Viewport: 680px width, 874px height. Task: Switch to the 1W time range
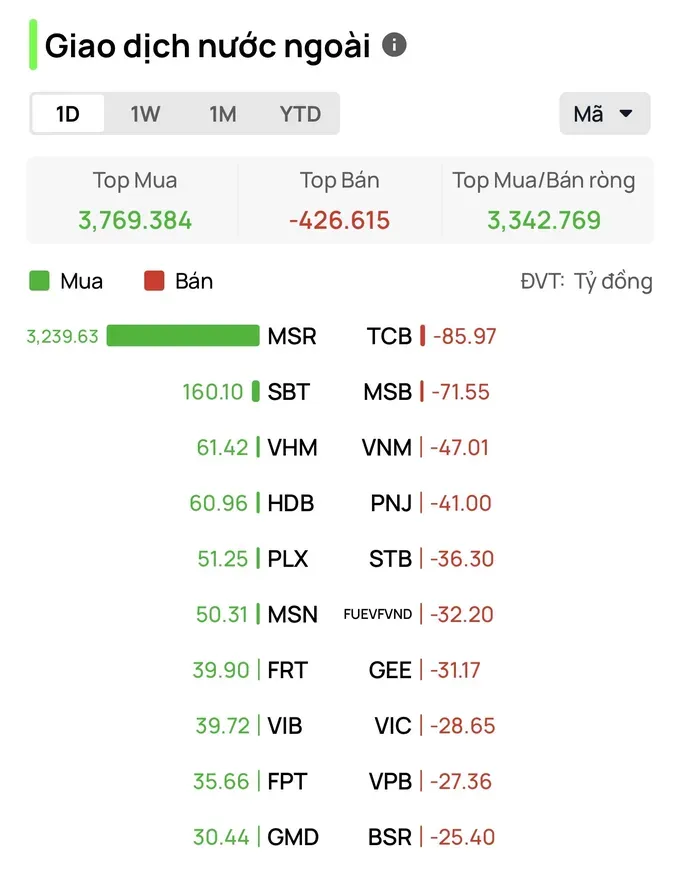point(145,114)
